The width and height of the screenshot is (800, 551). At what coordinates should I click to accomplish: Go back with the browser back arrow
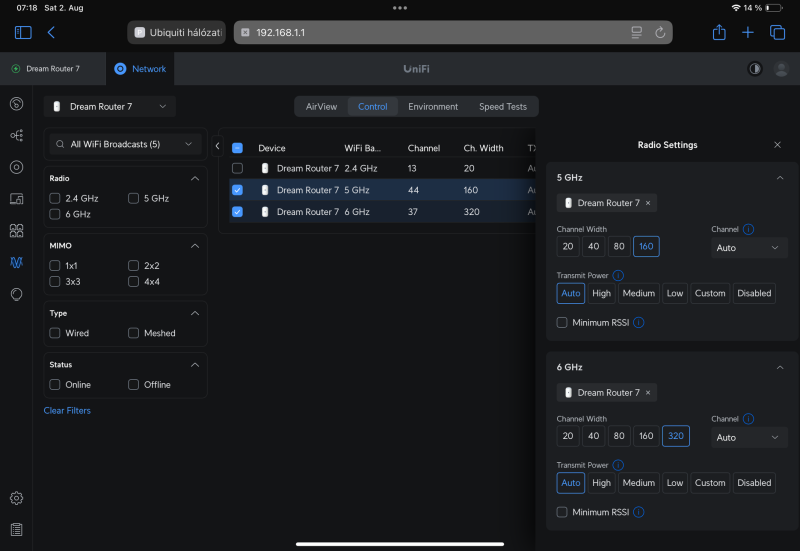[x=51, y=33]
